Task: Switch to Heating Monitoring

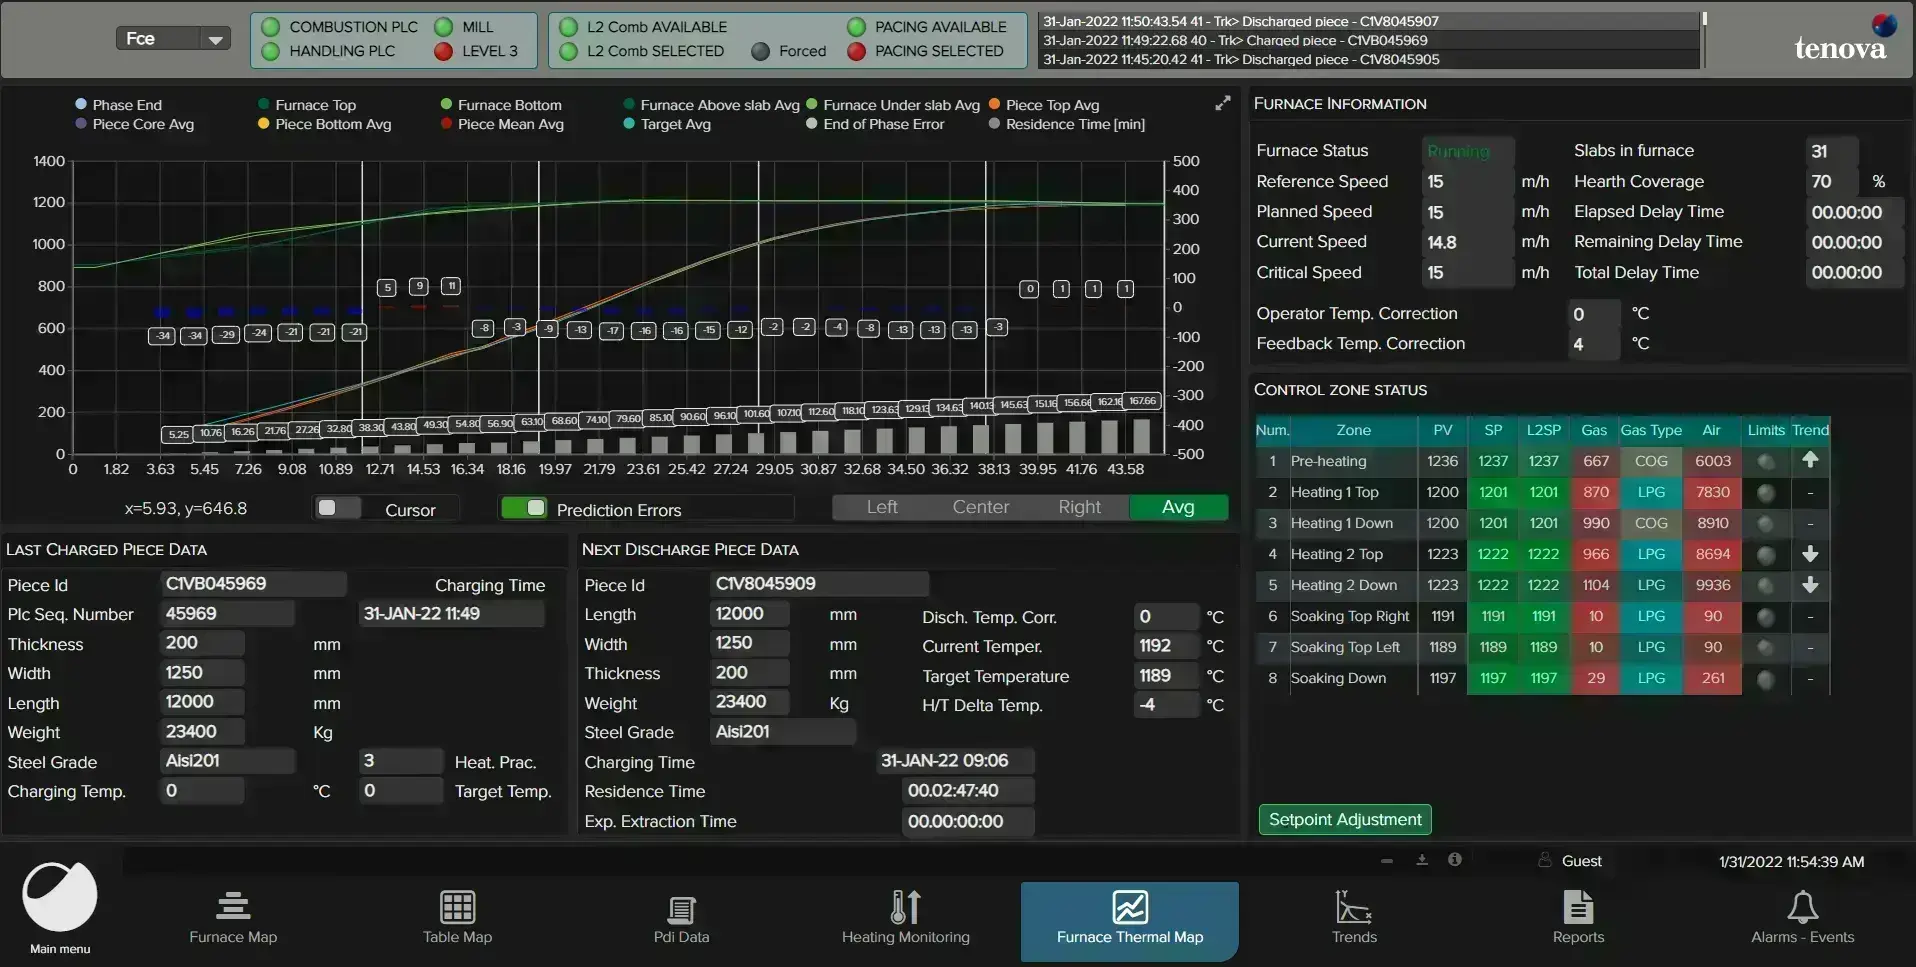Action: [906, 918]
